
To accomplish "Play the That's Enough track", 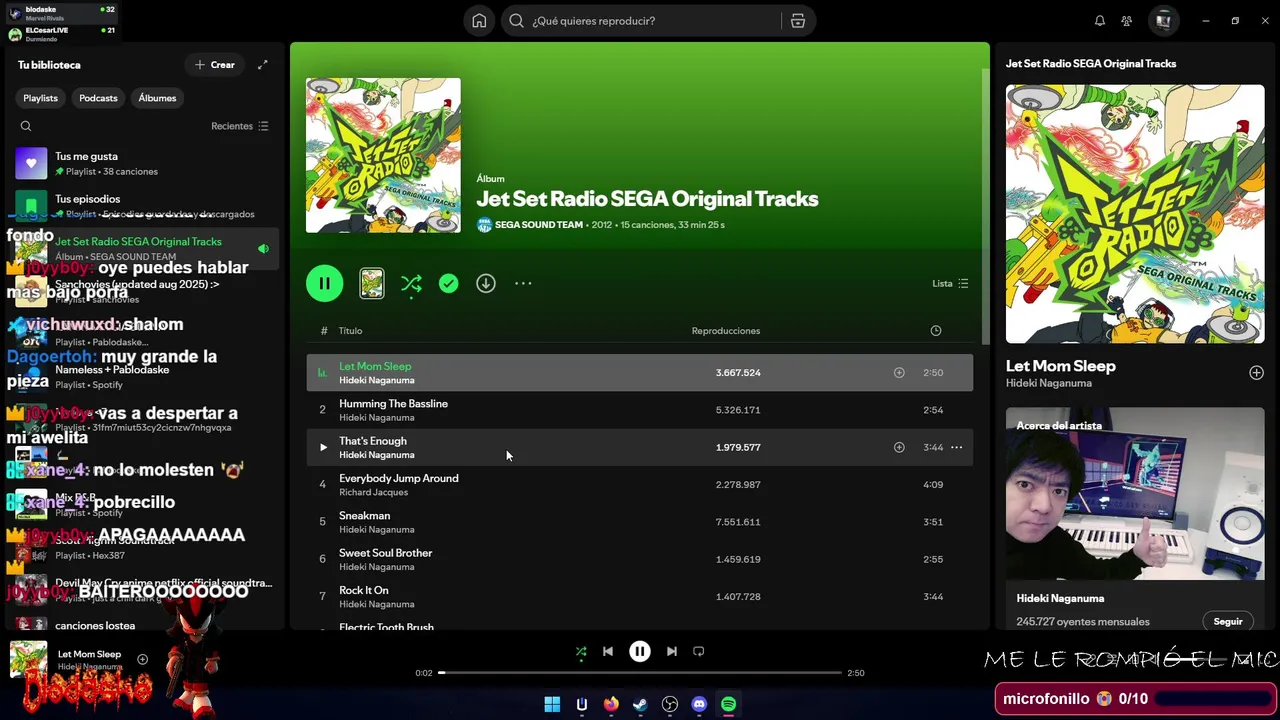I will [x=323, y=447].
